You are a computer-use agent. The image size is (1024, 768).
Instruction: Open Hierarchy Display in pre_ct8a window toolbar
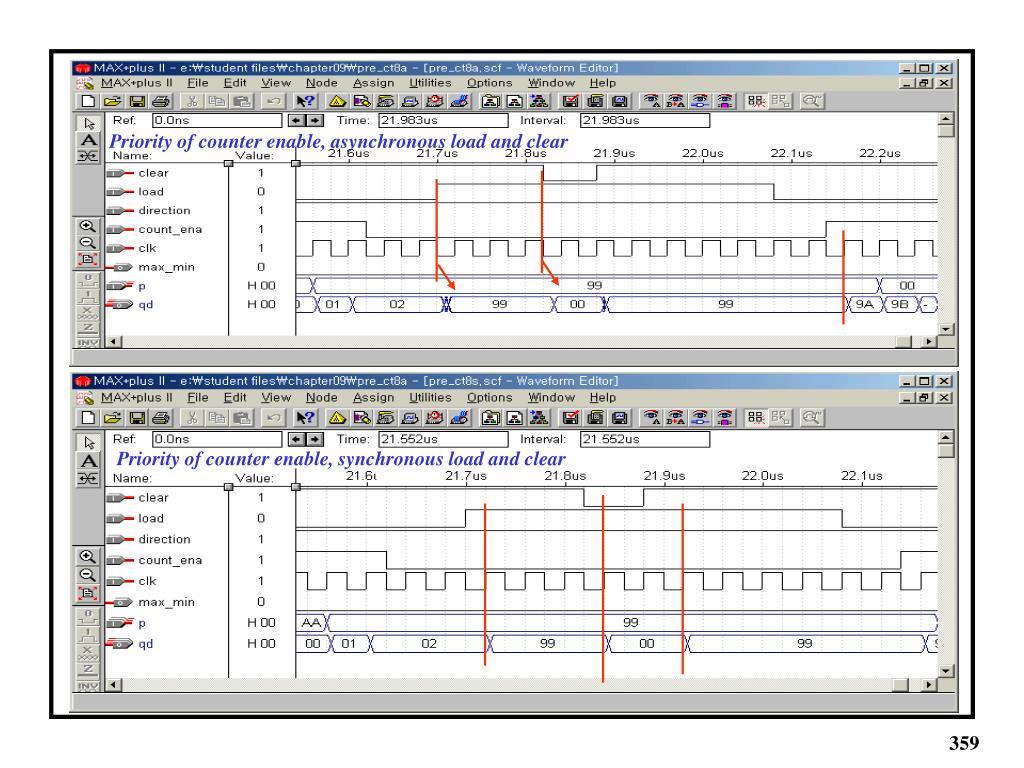[x=338, y=101]
